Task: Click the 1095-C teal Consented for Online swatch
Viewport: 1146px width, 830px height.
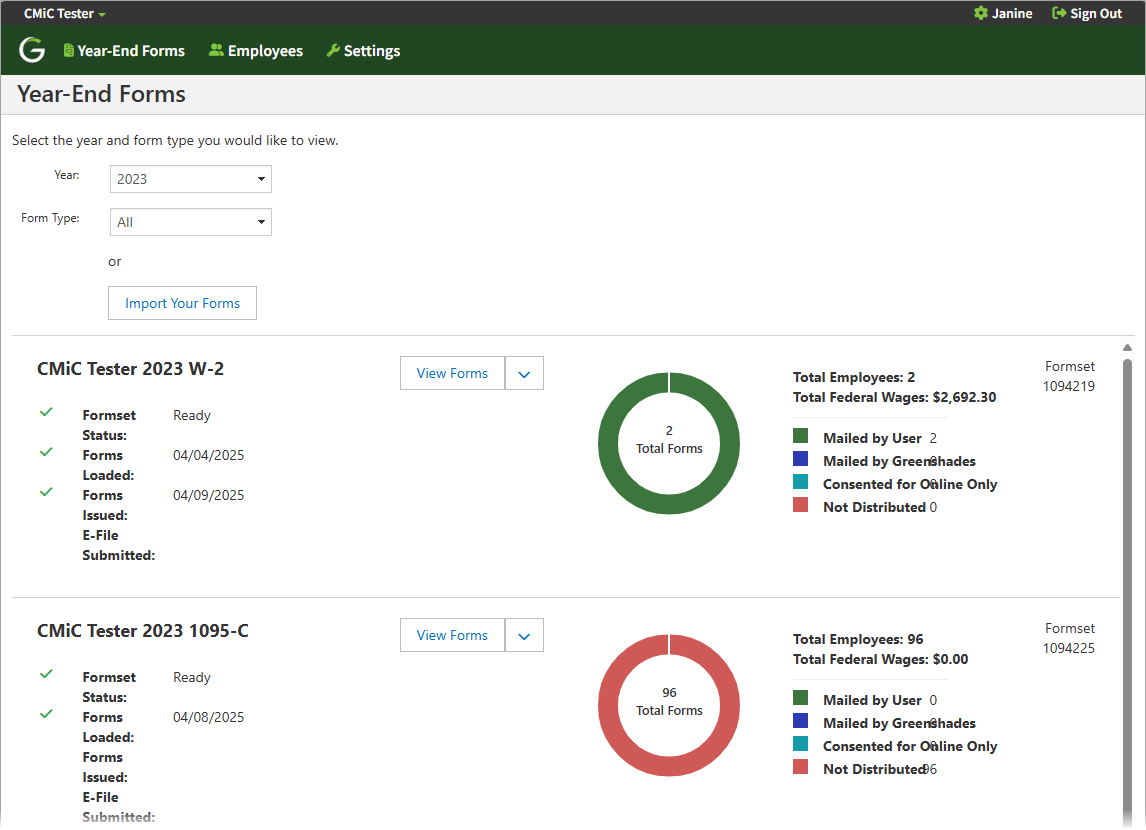Action: pyautogui.click(x=800, y=745)
